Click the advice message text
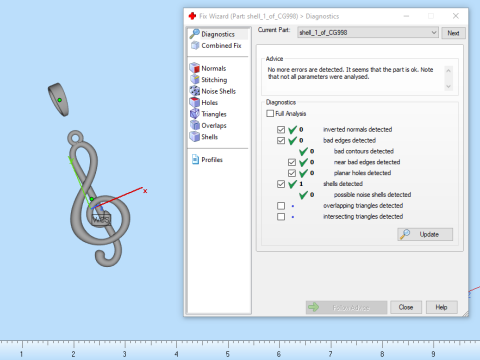The image size is (480, 360). [x=350, y=73]
